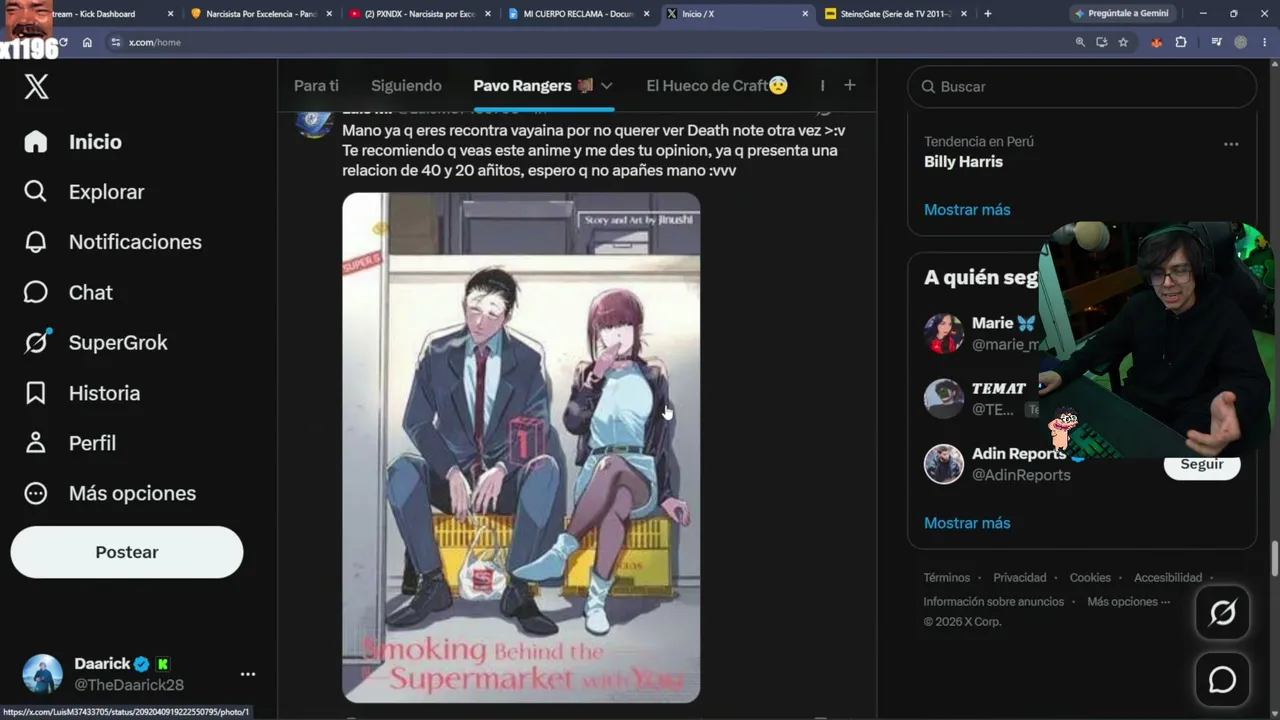Screen dimensions: 1280x720
Task: Open the browser media control icon
Action: (x=1216, y=43)
